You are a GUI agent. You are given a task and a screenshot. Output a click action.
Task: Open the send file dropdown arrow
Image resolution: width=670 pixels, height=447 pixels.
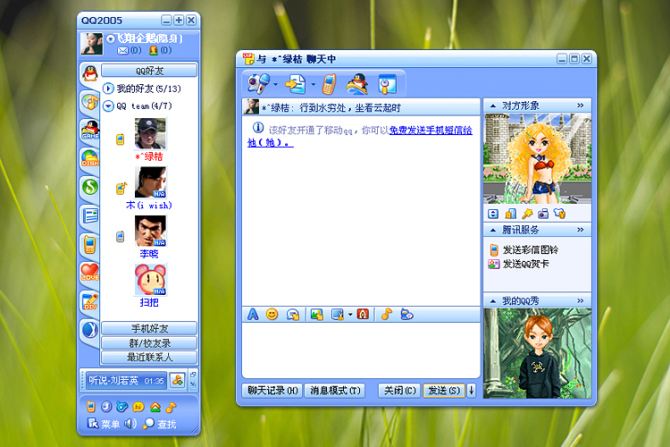(313, 84)
